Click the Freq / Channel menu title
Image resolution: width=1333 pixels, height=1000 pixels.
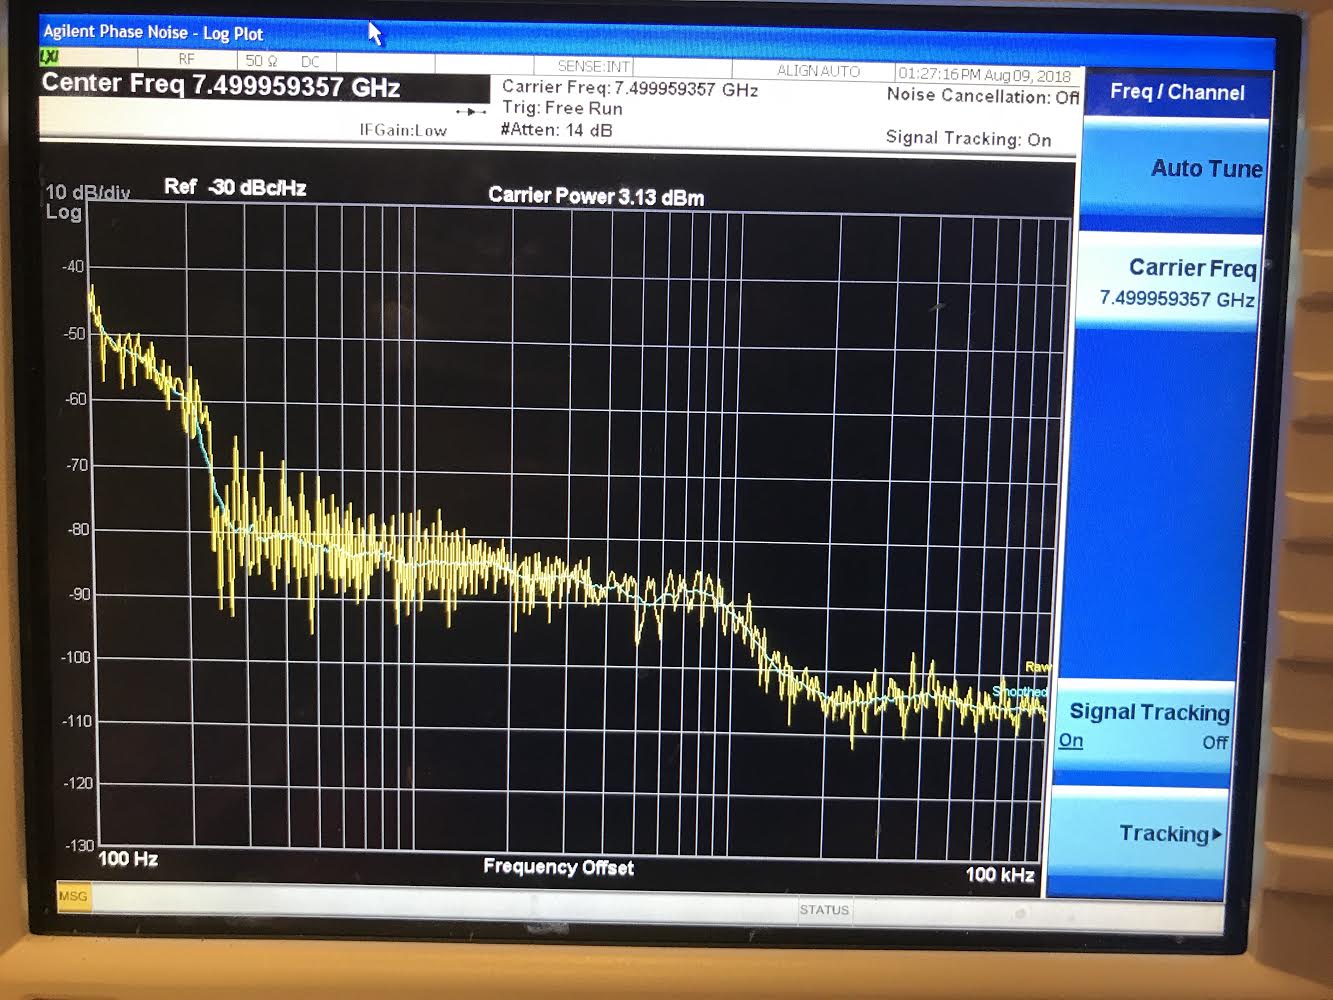tap(1177, 92)
